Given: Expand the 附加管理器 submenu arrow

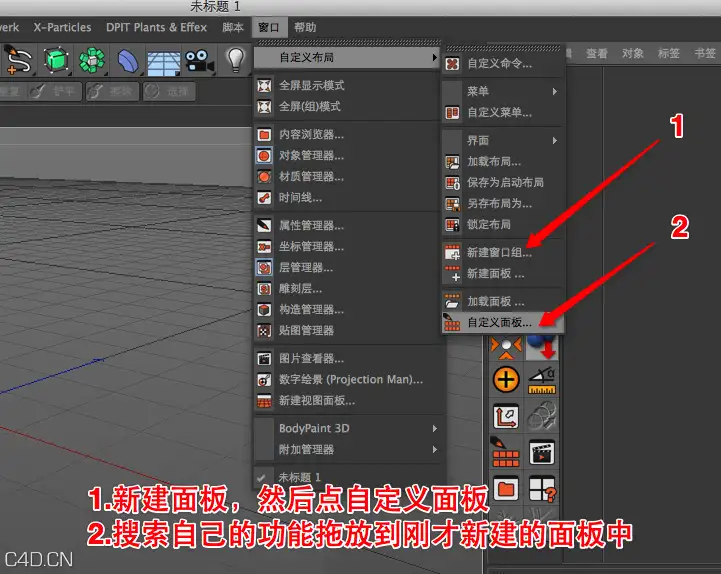Looking at the screenshot, I should (x=435, y=449).
